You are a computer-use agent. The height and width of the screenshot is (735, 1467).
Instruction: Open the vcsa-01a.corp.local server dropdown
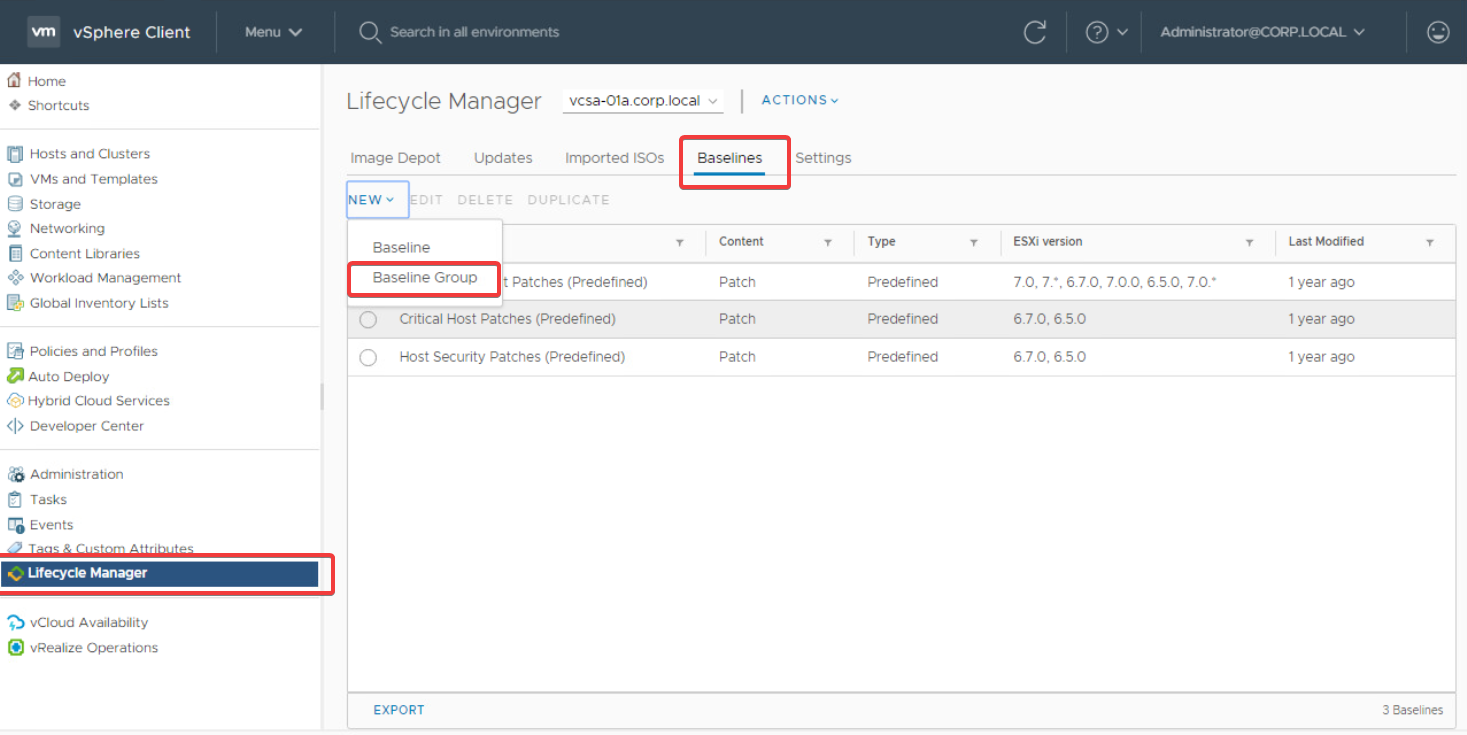[x=643, y=101]
